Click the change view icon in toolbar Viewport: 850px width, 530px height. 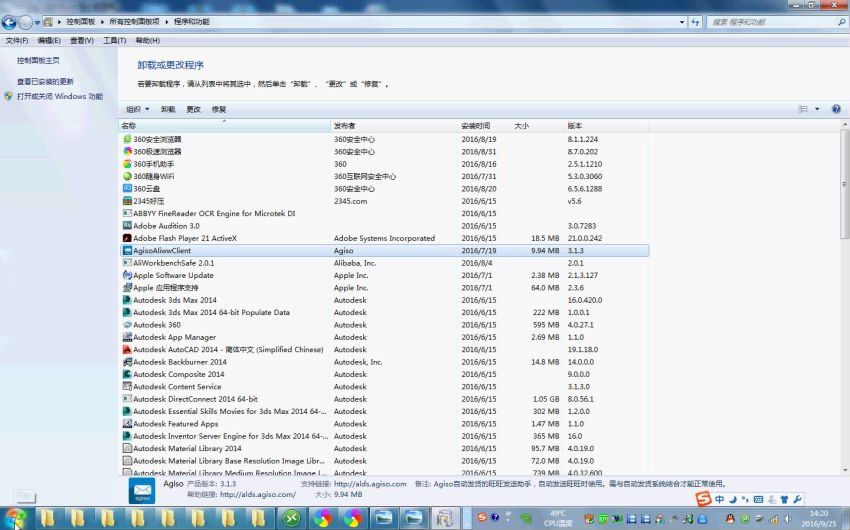pos(803,109)
